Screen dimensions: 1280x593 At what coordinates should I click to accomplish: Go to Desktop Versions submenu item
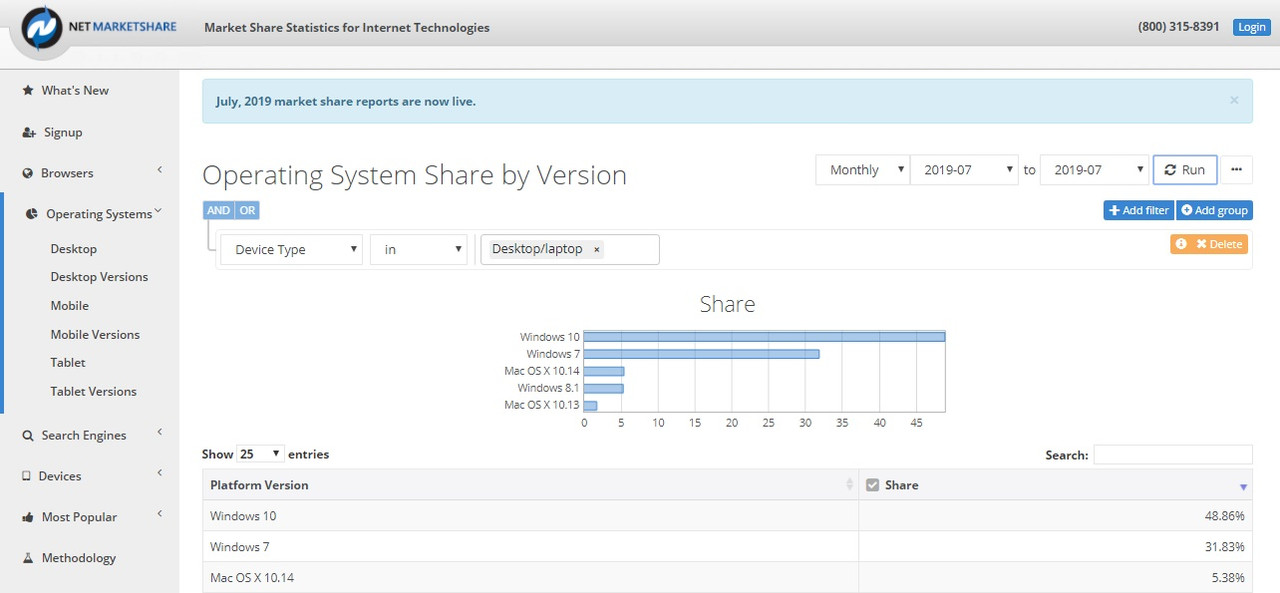(x=99, y=277)
